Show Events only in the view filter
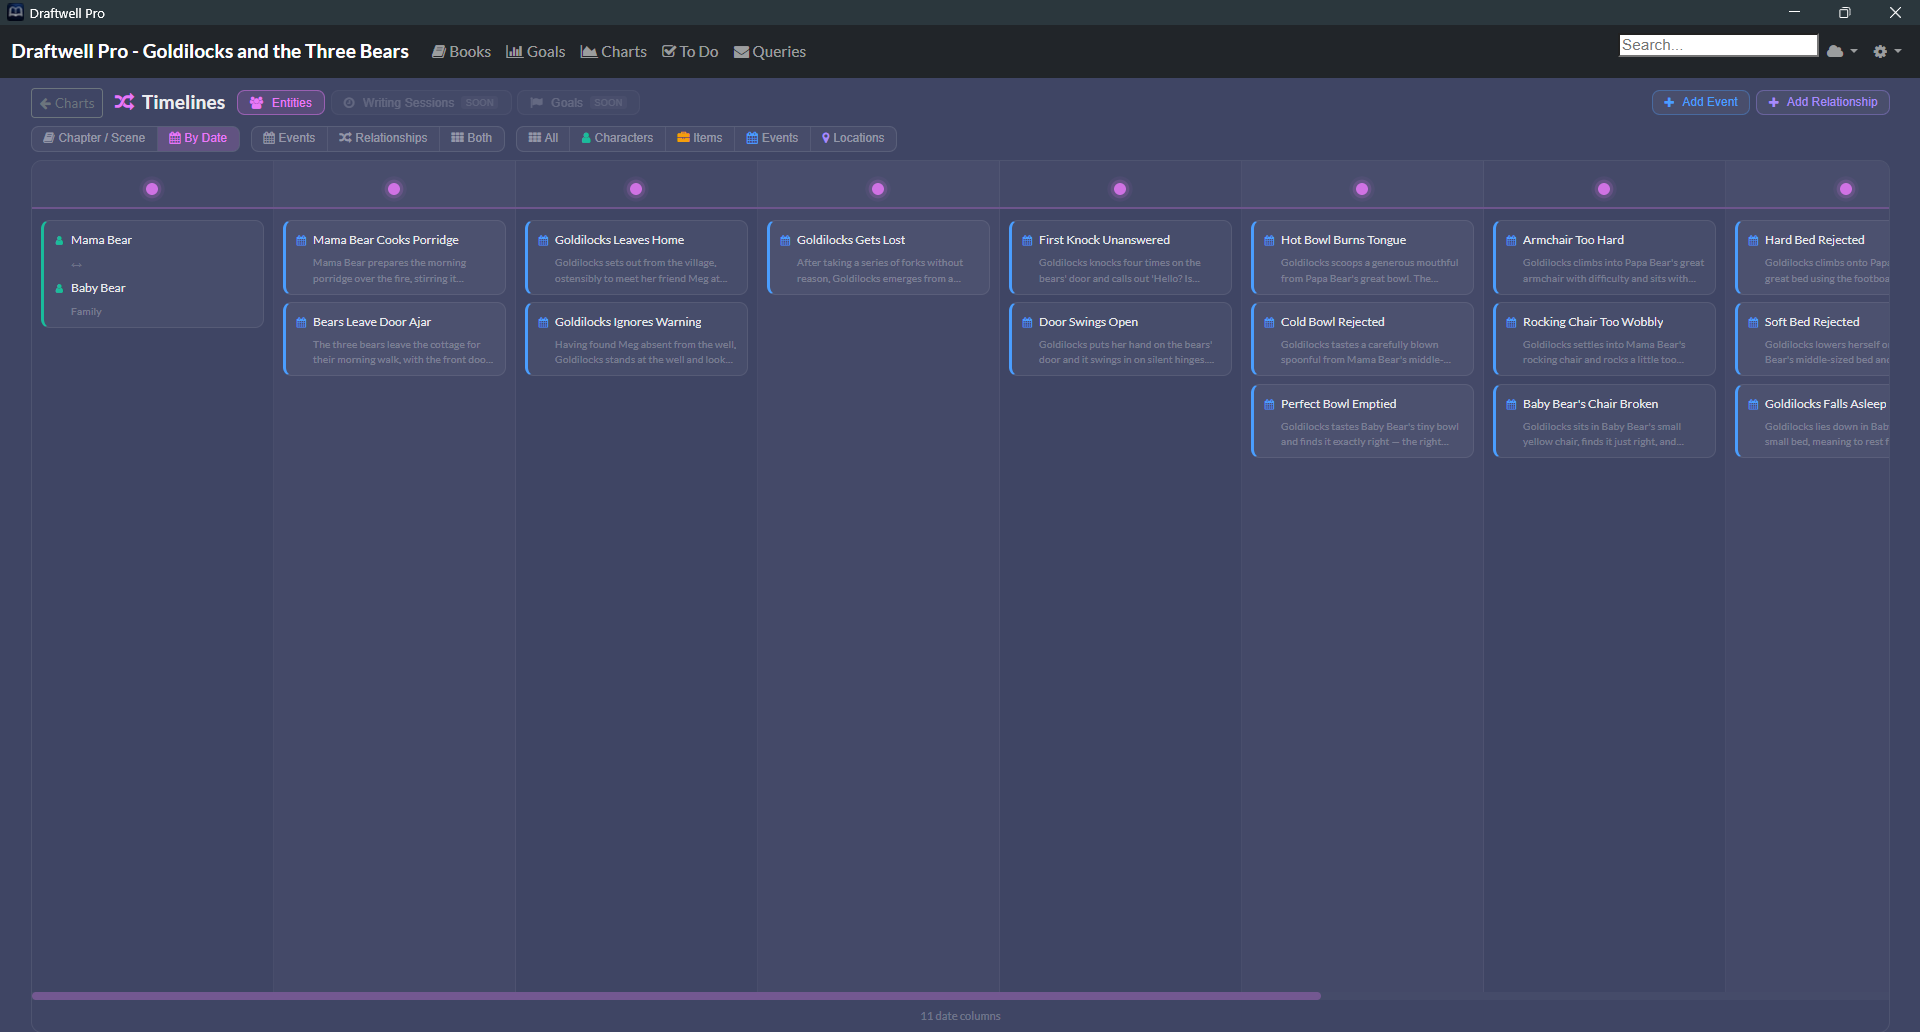 coord(289,138)
